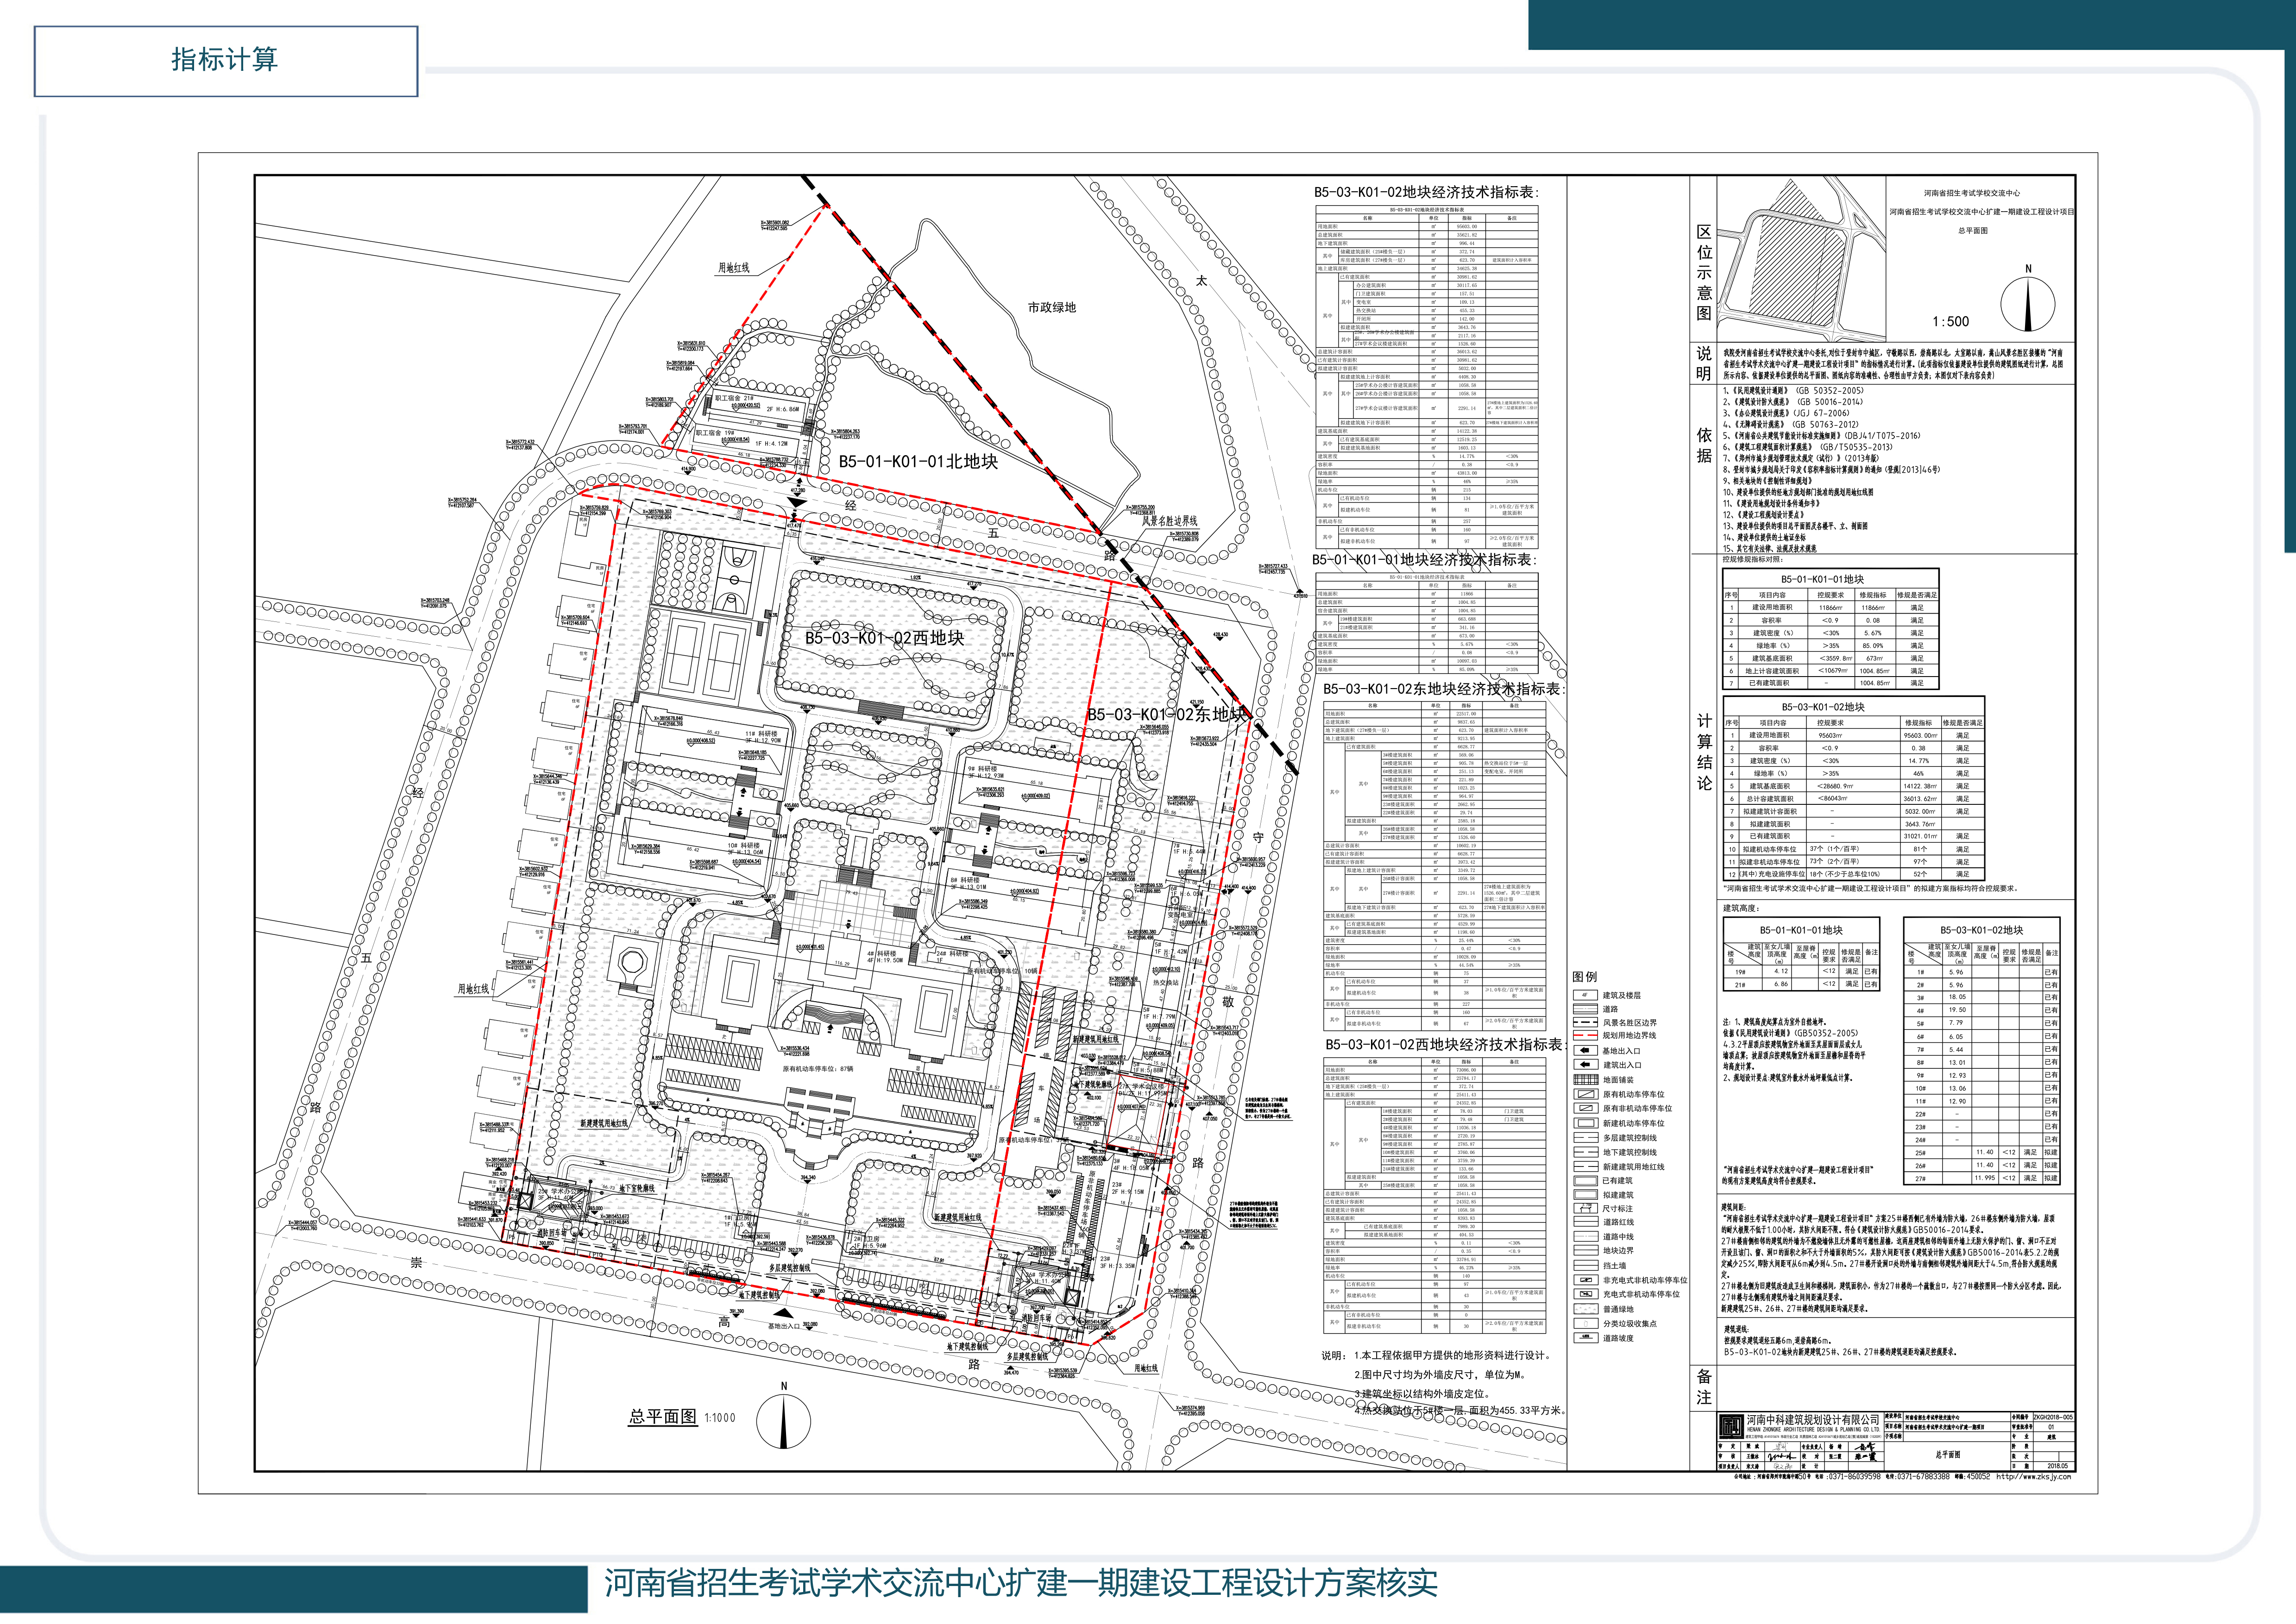This screenshot has height=1624, width=2296.
Task: Click the 普通绿地 legend swatch
Action: pyautogui.click(x=1585, y=1309)
